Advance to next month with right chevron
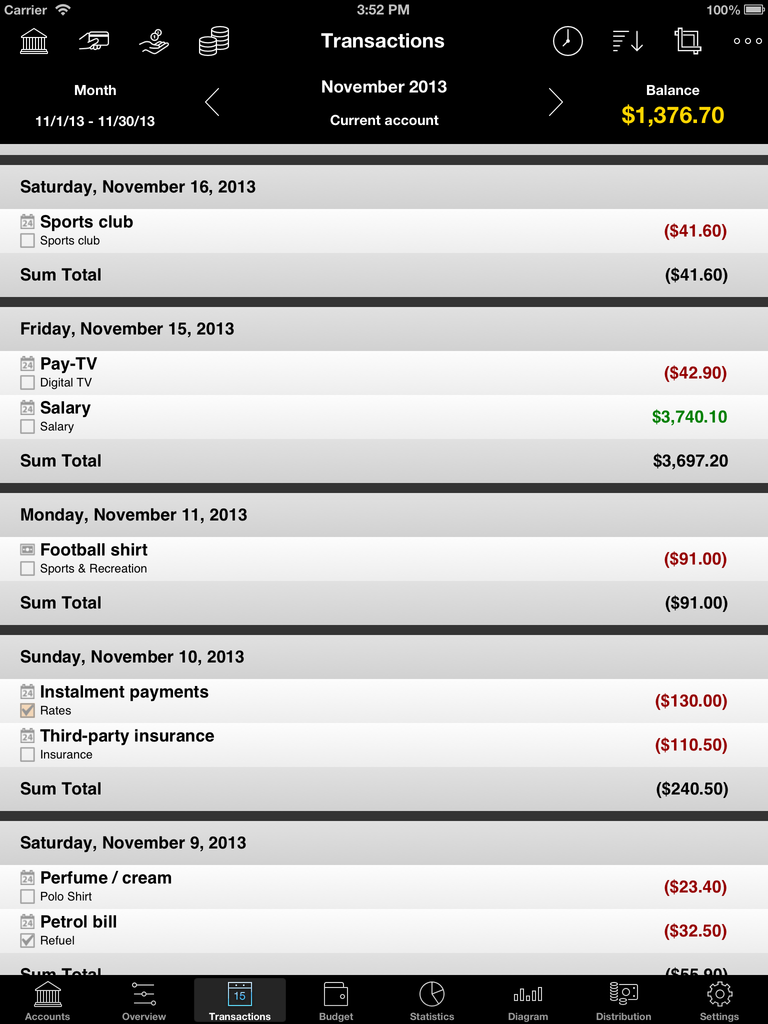Image resolution: width=768 pixels, height=1024 pixels. (x=555, y=102)
